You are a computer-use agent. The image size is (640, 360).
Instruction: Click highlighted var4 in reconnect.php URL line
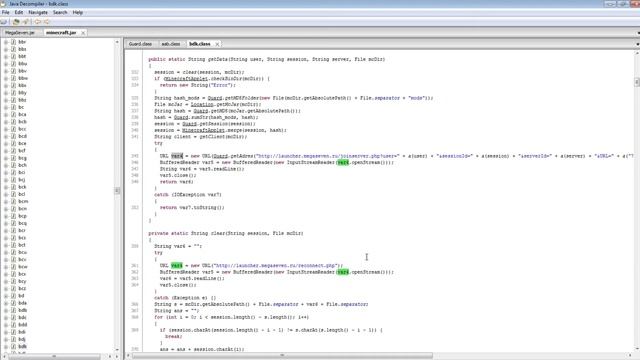pyautogui.click(x=177, y=265)
